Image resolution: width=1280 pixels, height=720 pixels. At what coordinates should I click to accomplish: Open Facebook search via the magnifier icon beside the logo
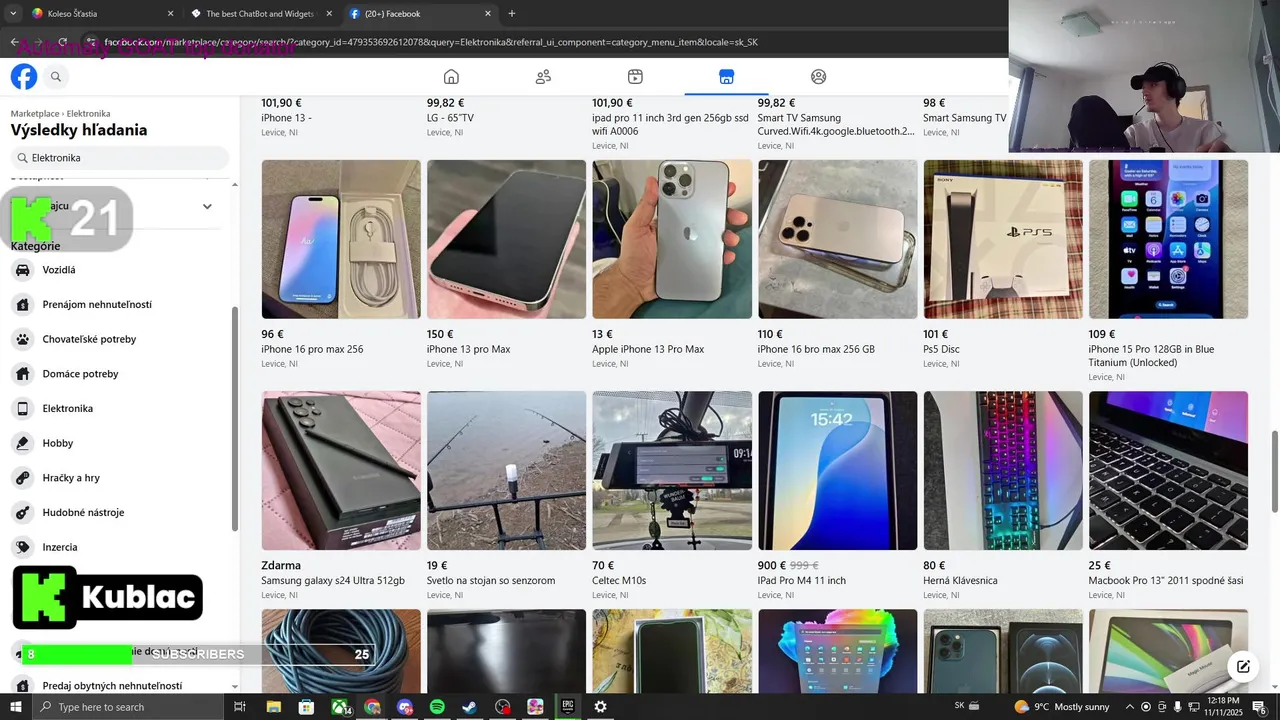pos(56,77)
